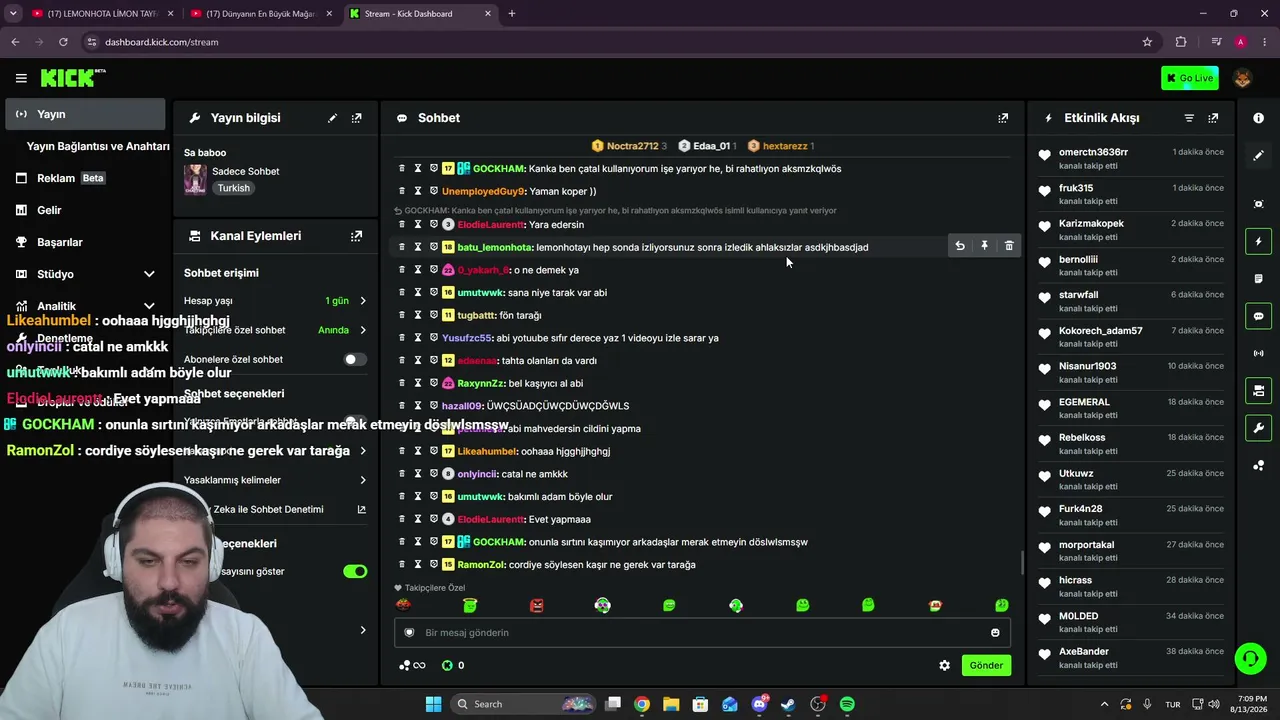Toggle Abonelere özel sohbet switch
Screen dimensions: 1280x720
point(355,359)
